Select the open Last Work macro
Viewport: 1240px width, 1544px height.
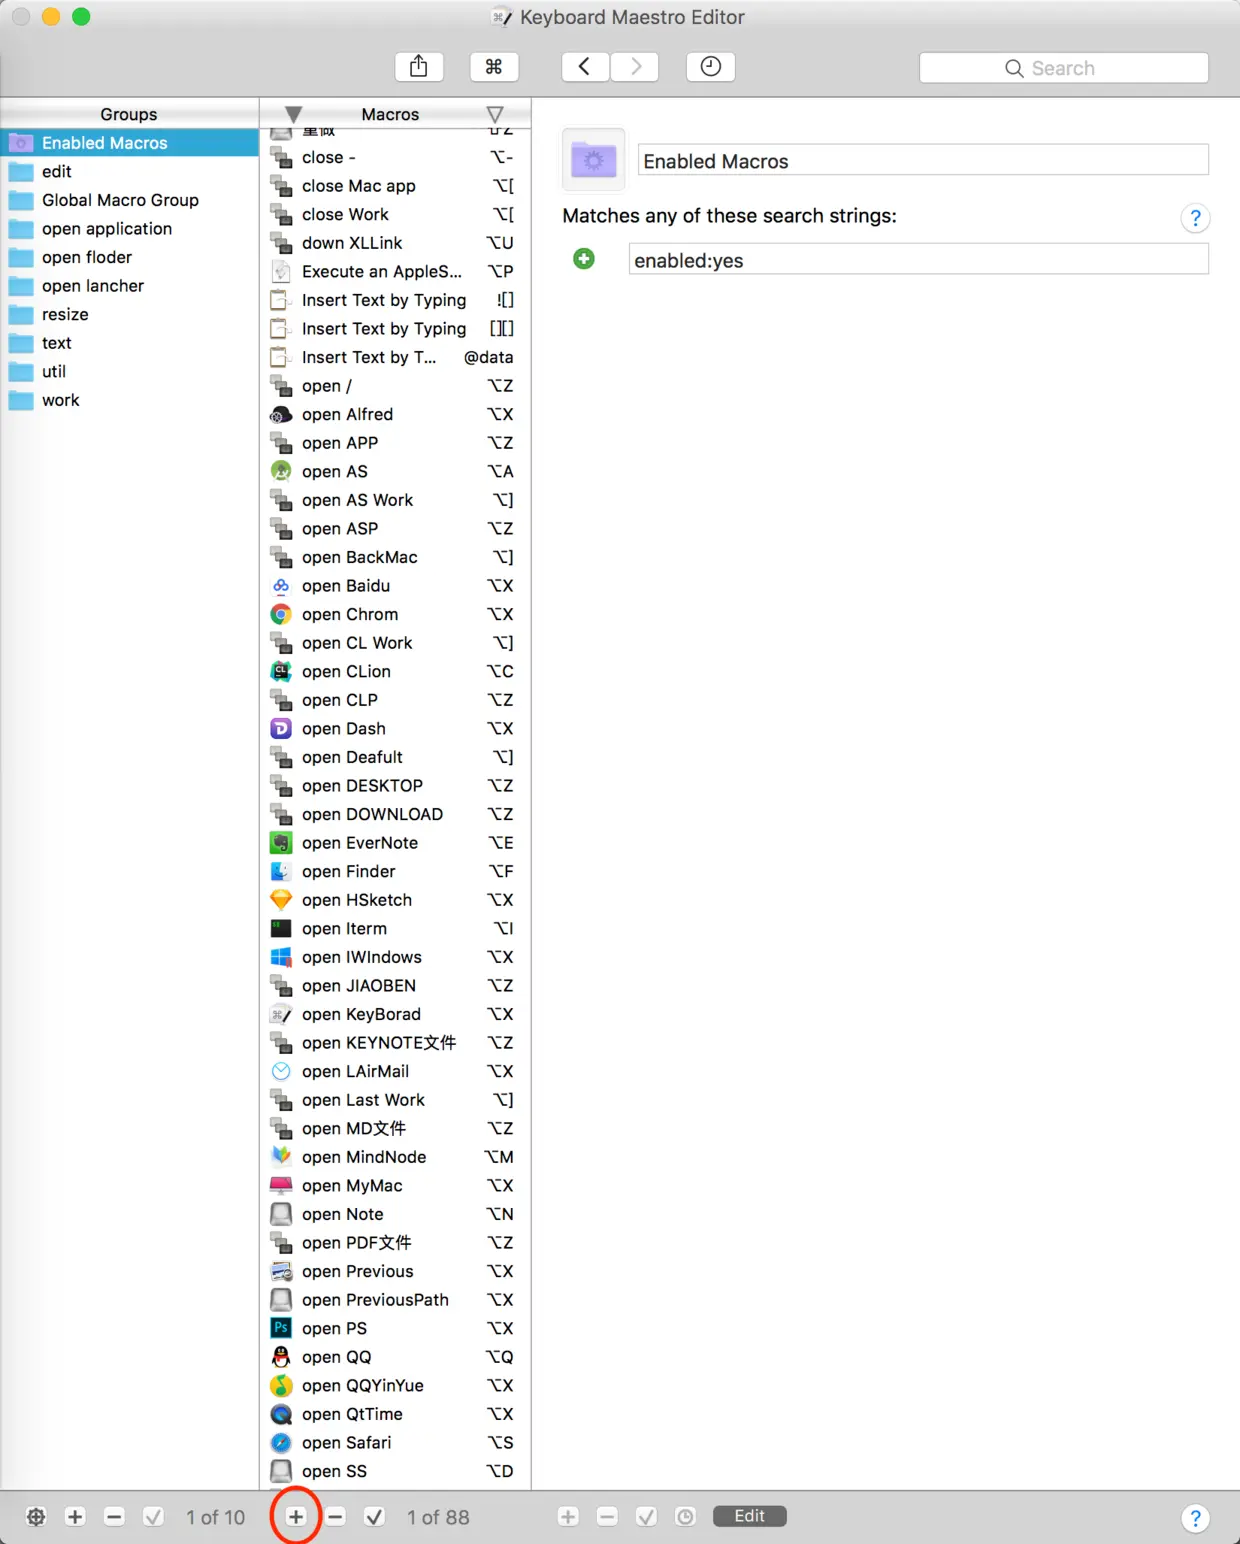tap(395, 1100)
